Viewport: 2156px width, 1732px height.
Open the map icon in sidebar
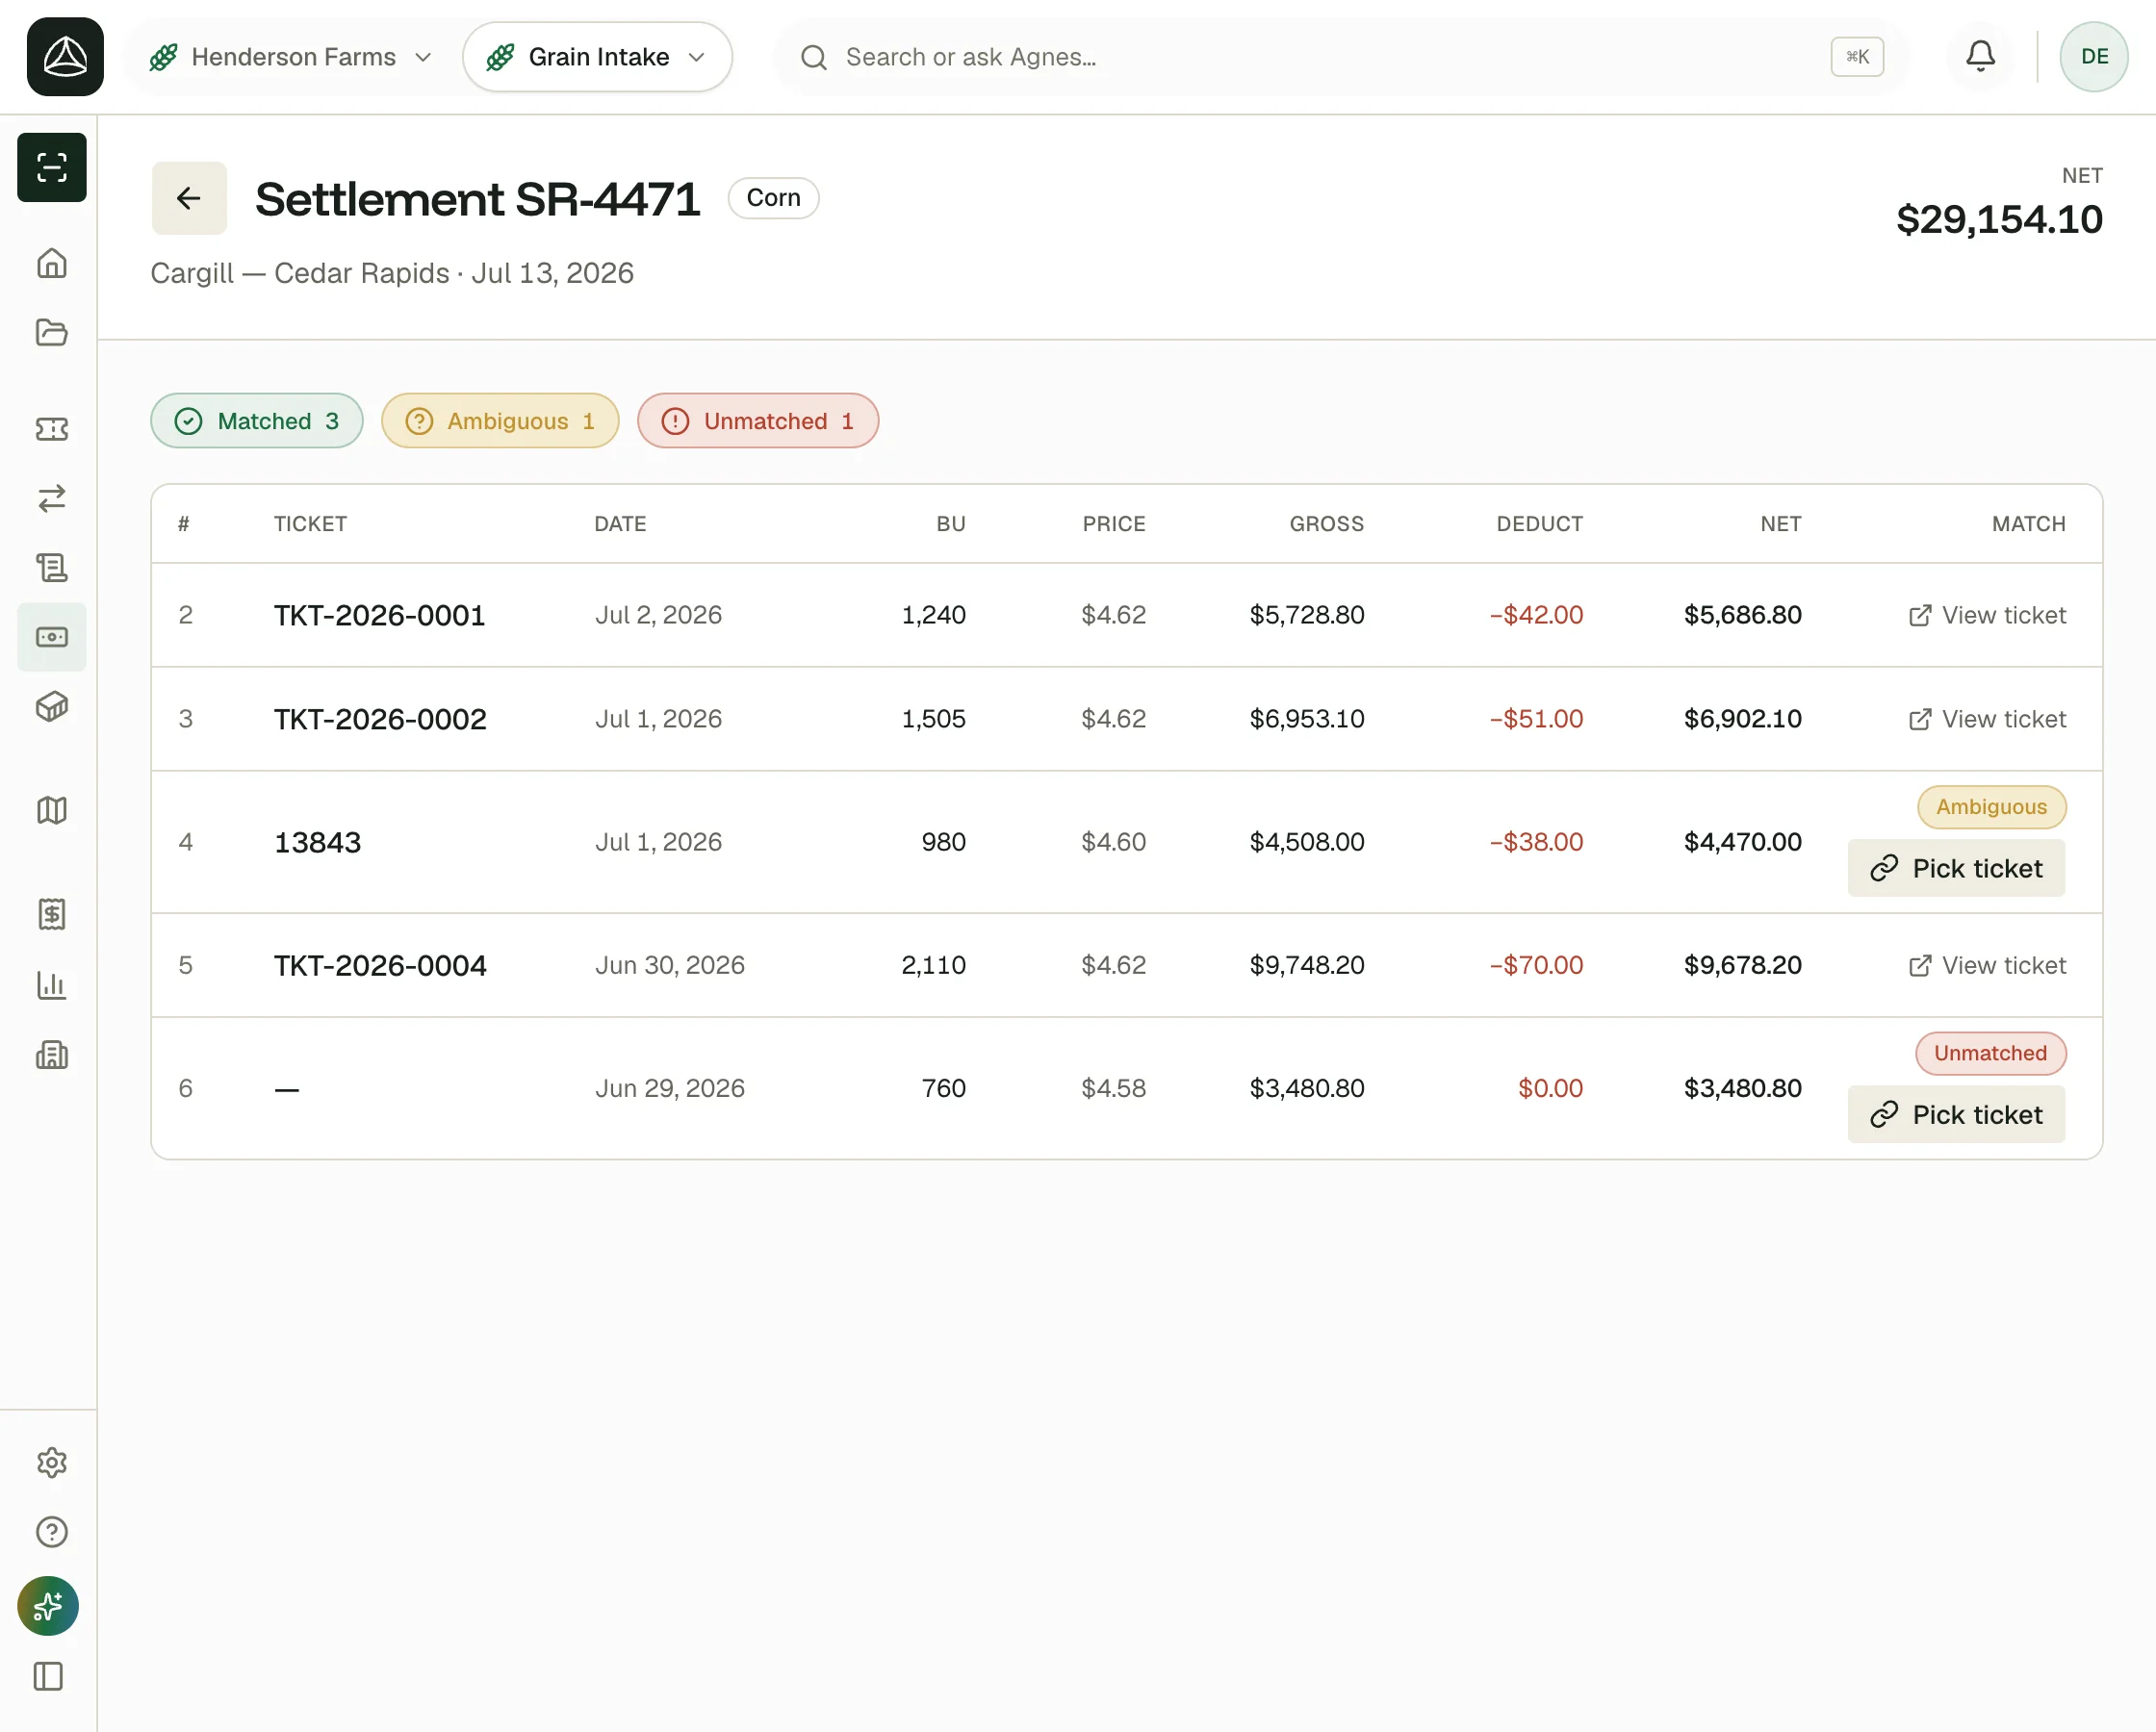(x=52, y=810)
